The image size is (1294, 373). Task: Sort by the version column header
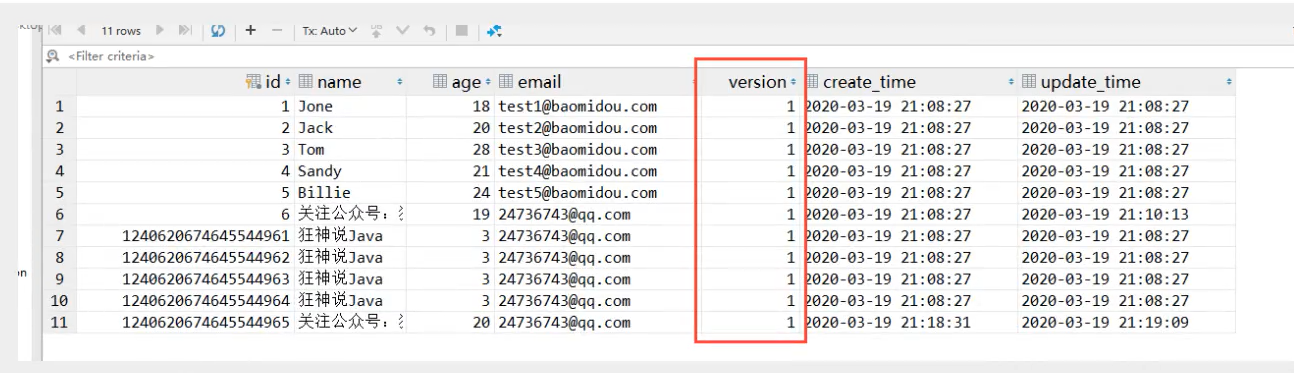(757, 82)
